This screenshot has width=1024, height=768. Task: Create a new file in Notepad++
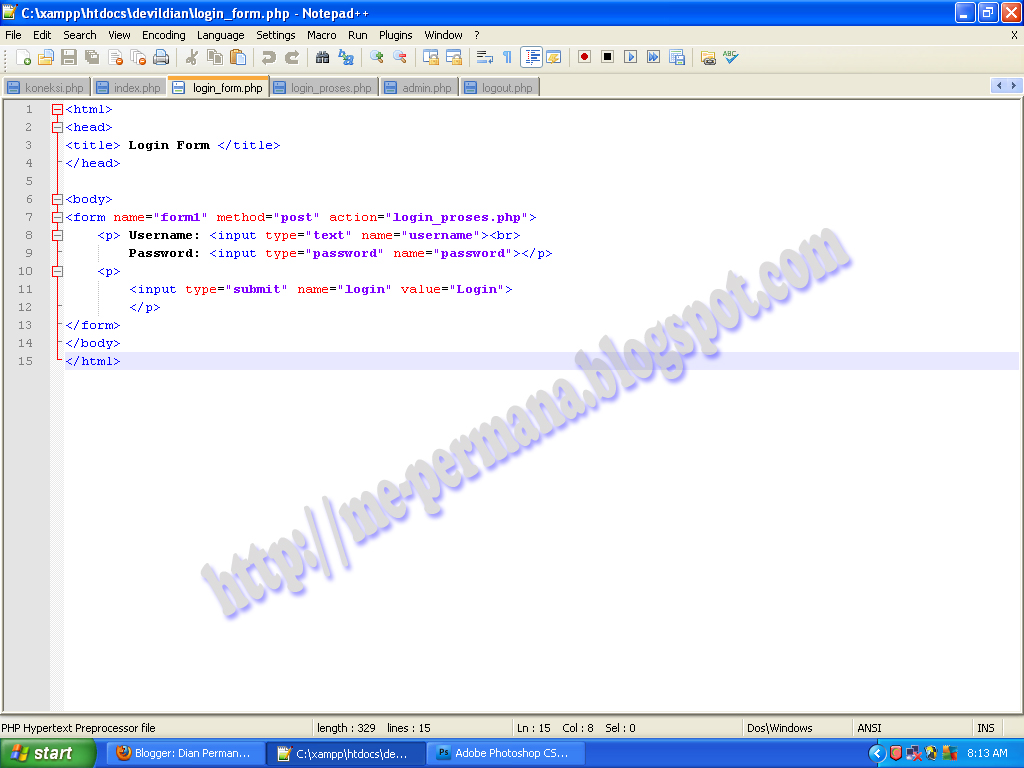tap(24, 57)
